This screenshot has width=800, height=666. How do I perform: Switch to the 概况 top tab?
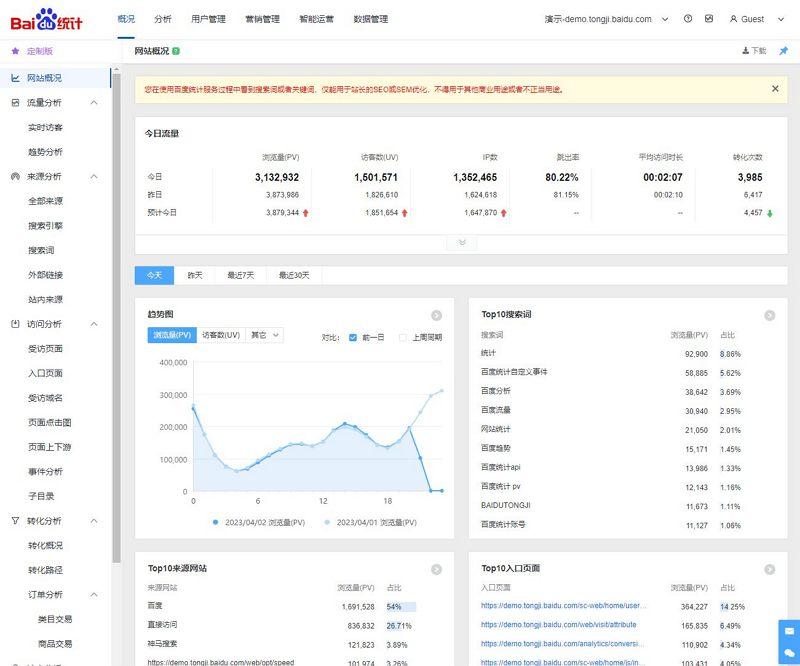click(x=126, y=19)
